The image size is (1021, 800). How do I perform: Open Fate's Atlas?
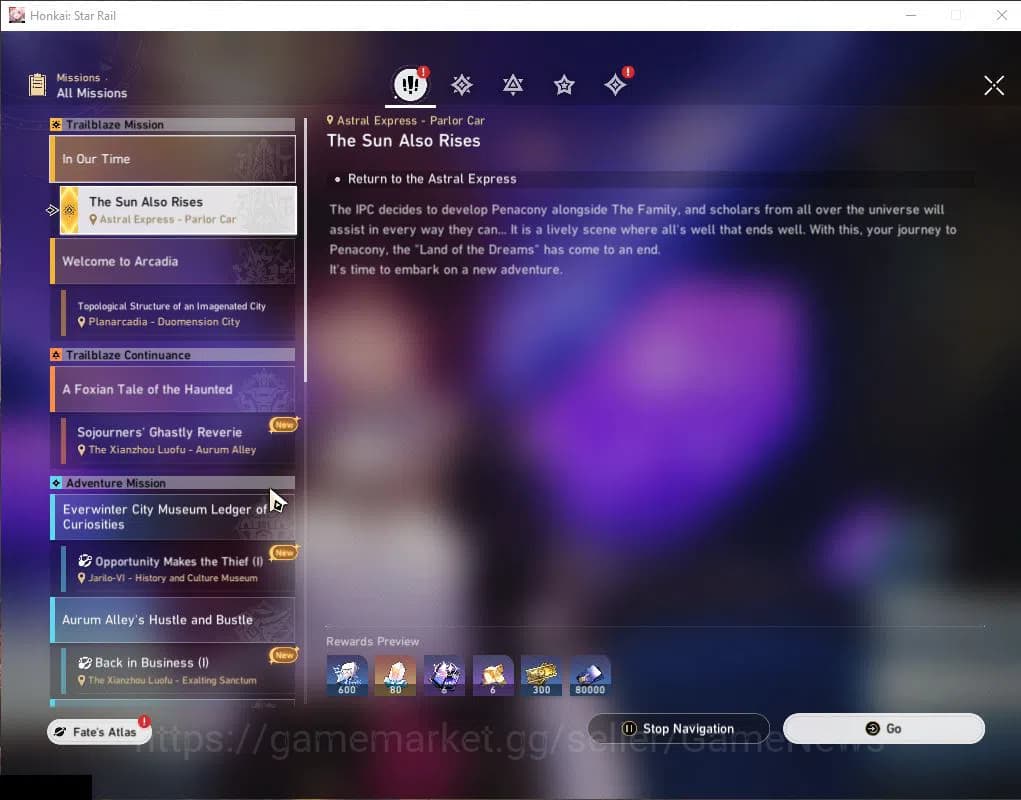pos(99,732)
